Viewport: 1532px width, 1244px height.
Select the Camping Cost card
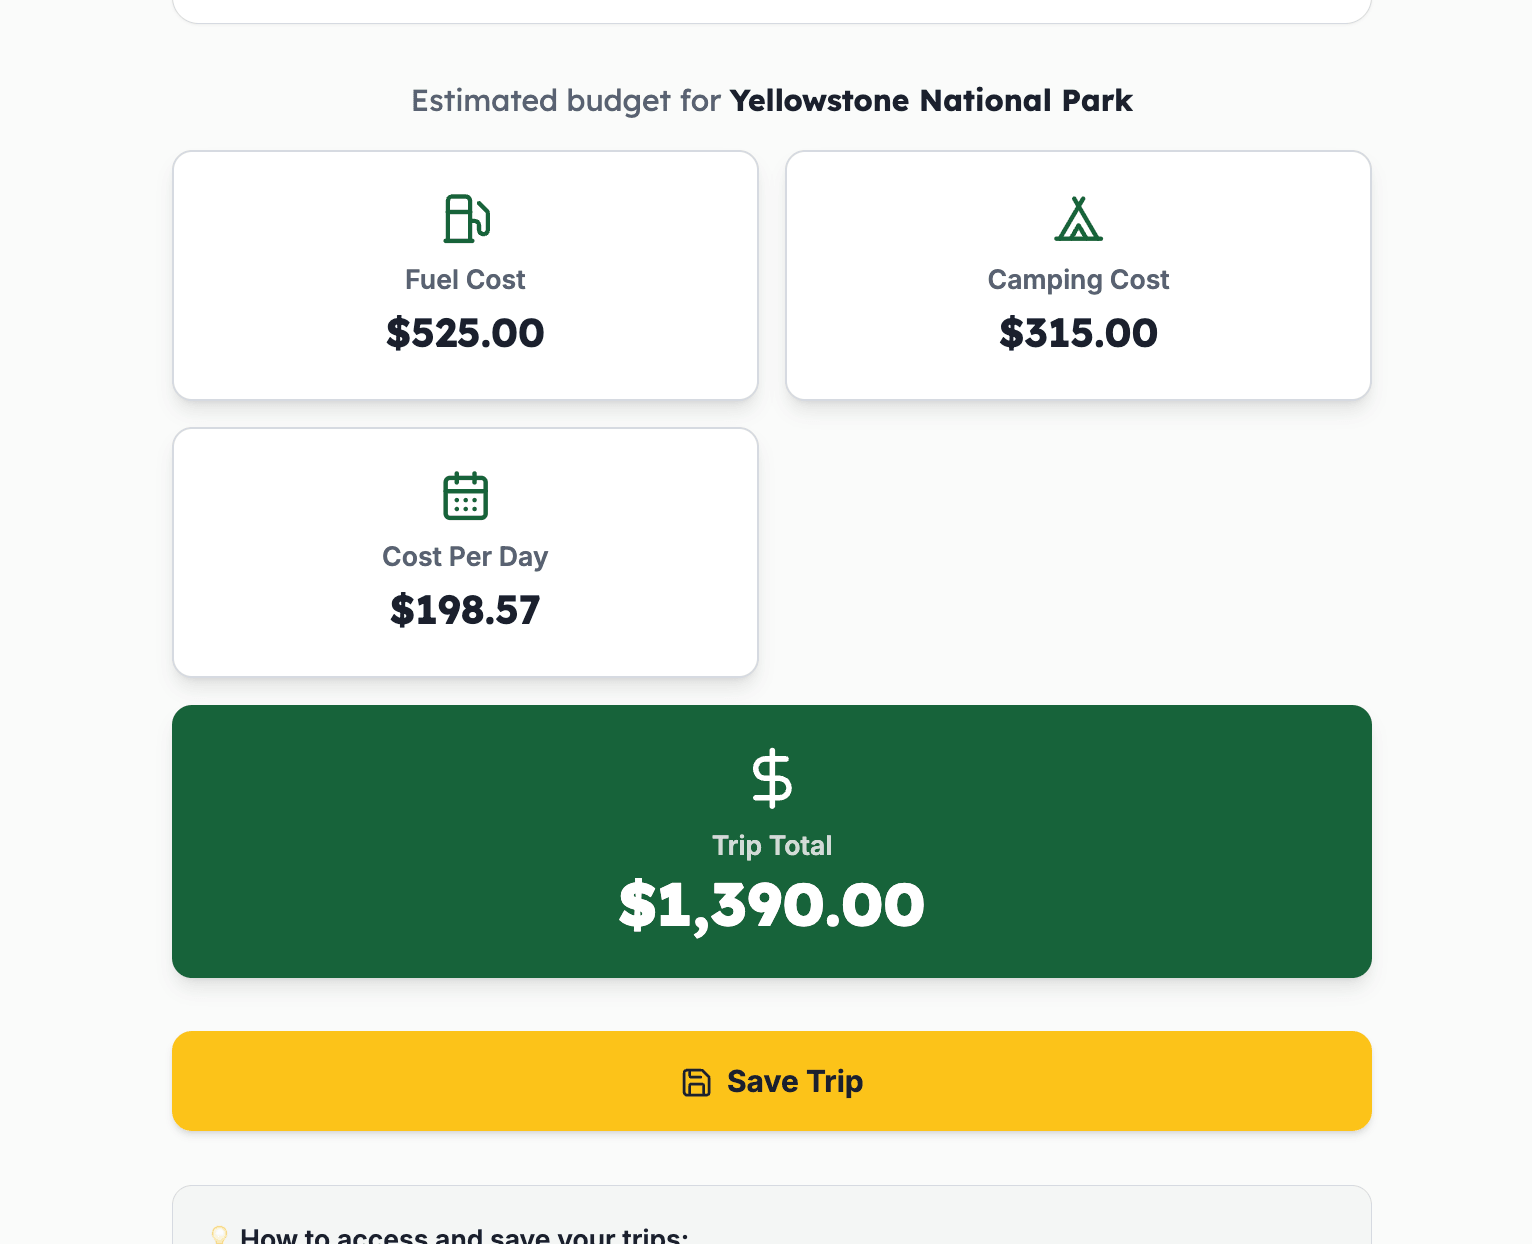(x=1078, y=275)
